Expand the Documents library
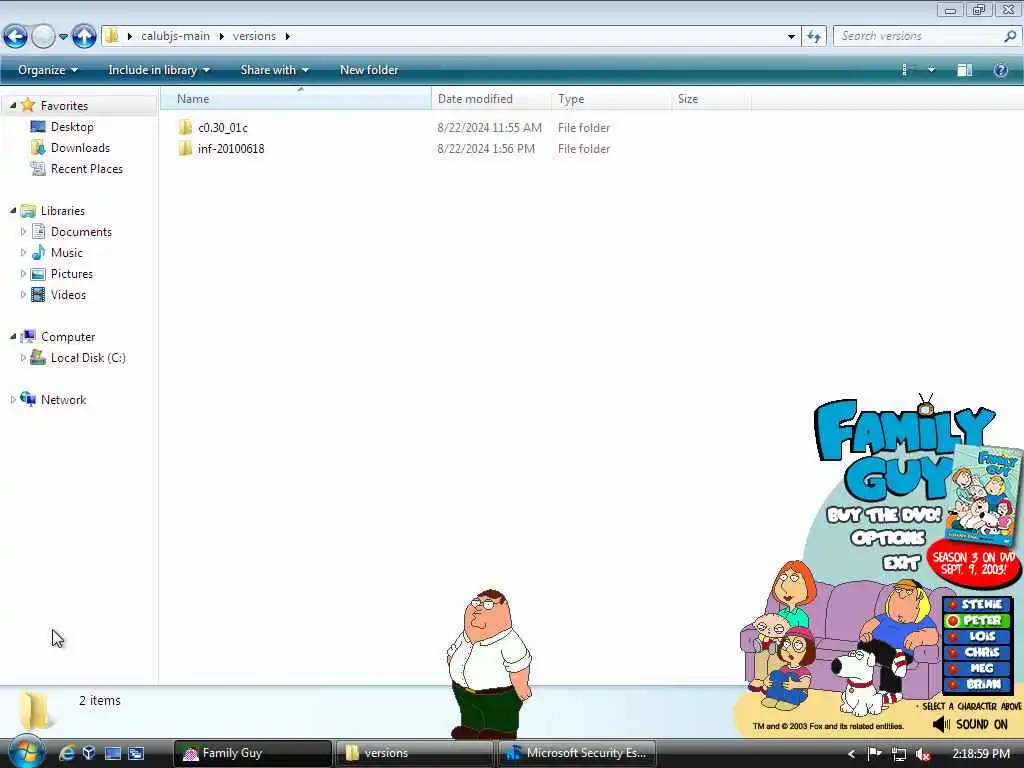The width and height of the screenshot is (1024, 768). tap(24, 231)
